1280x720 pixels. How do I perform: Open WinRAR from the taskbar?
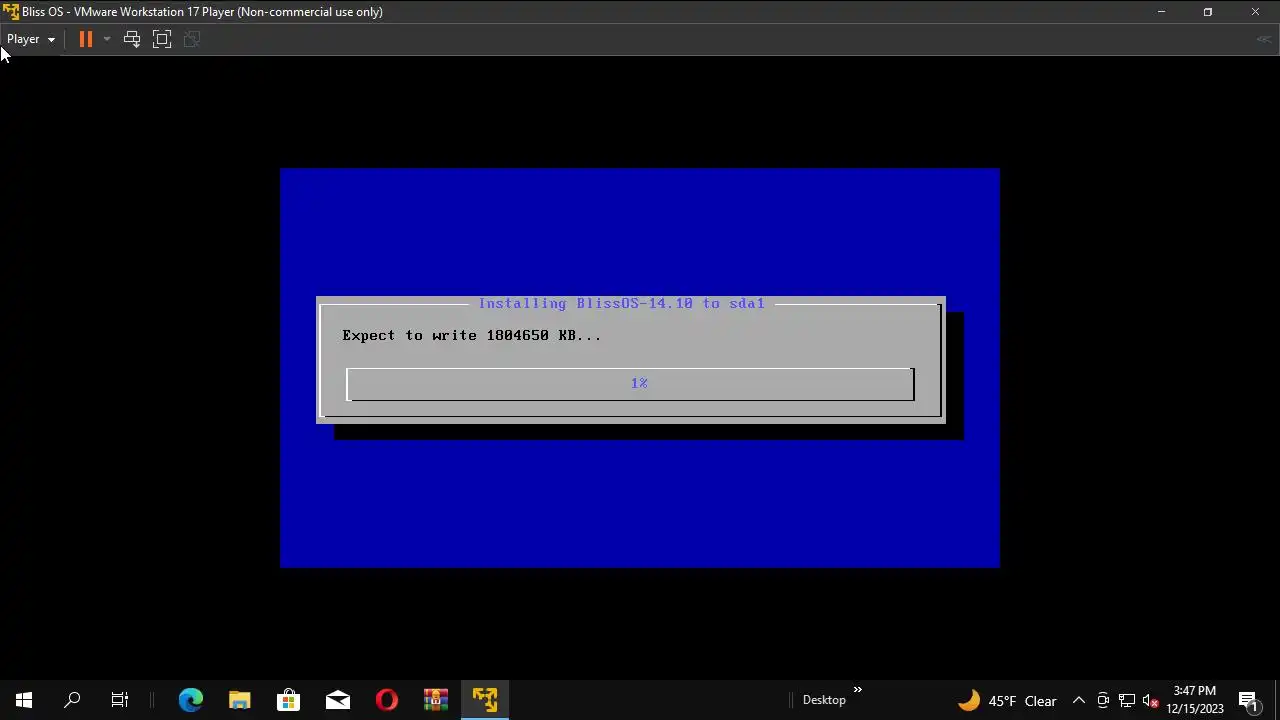point(436,700)
